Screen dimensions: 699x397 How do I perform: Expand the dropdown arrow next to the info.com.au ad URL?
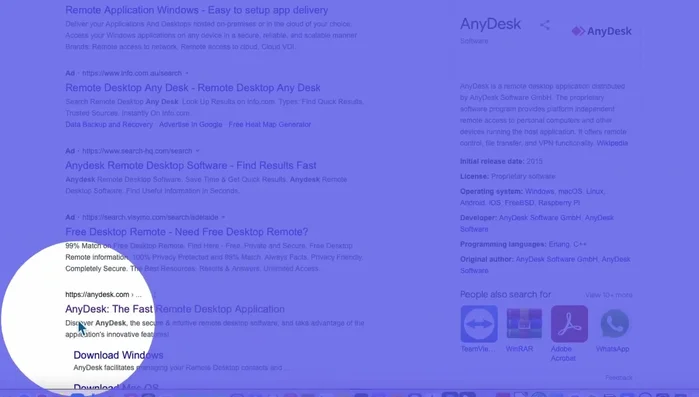[x=187, y=73]
